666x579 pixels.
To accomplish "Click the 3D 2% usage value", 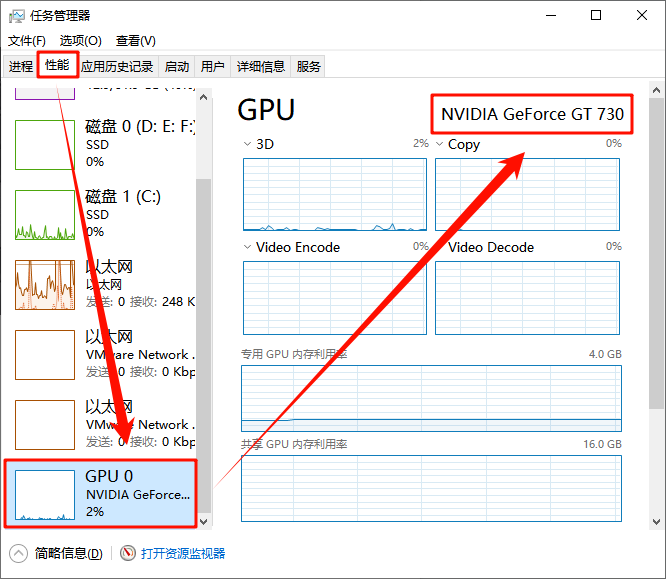I will point(421,143).
